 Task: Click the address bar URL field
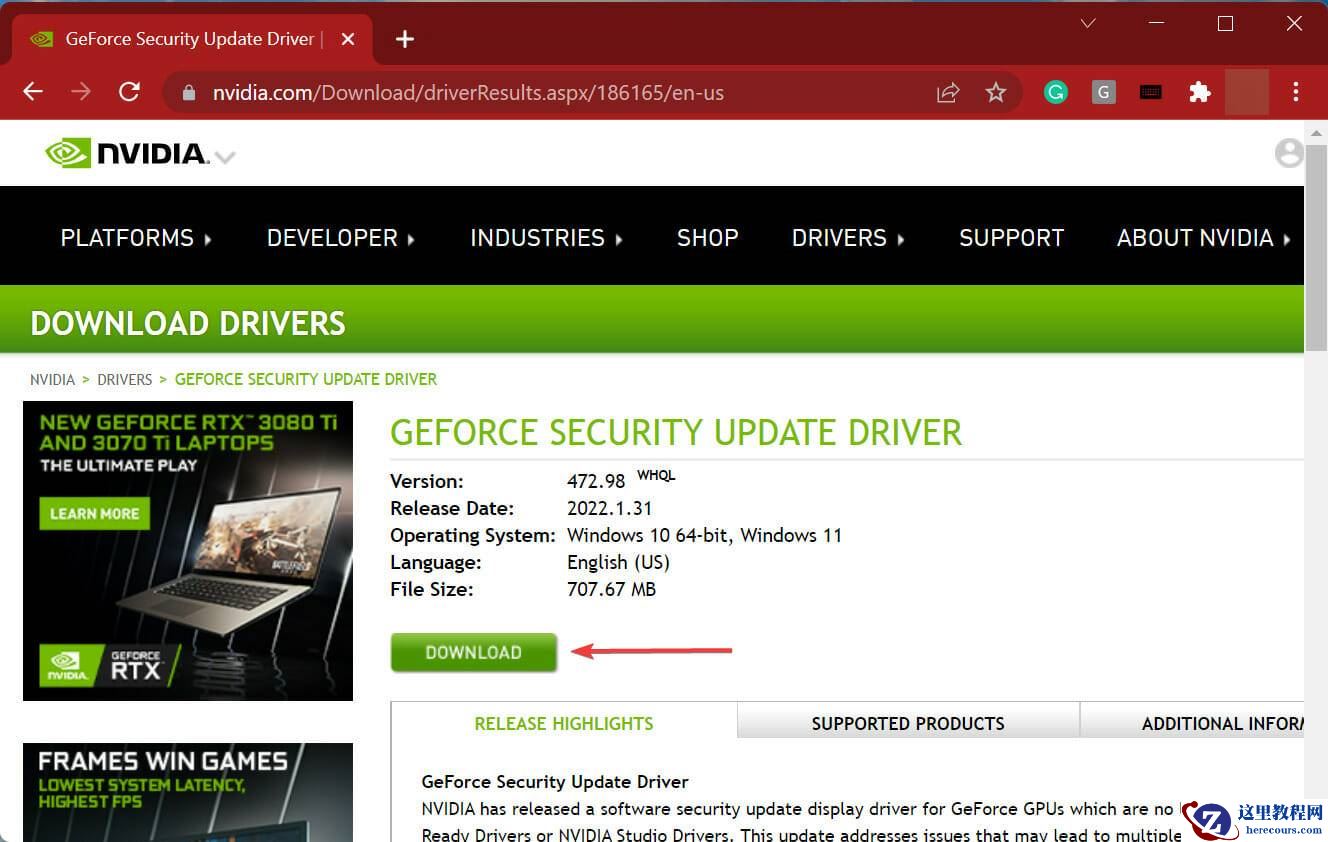550,93
